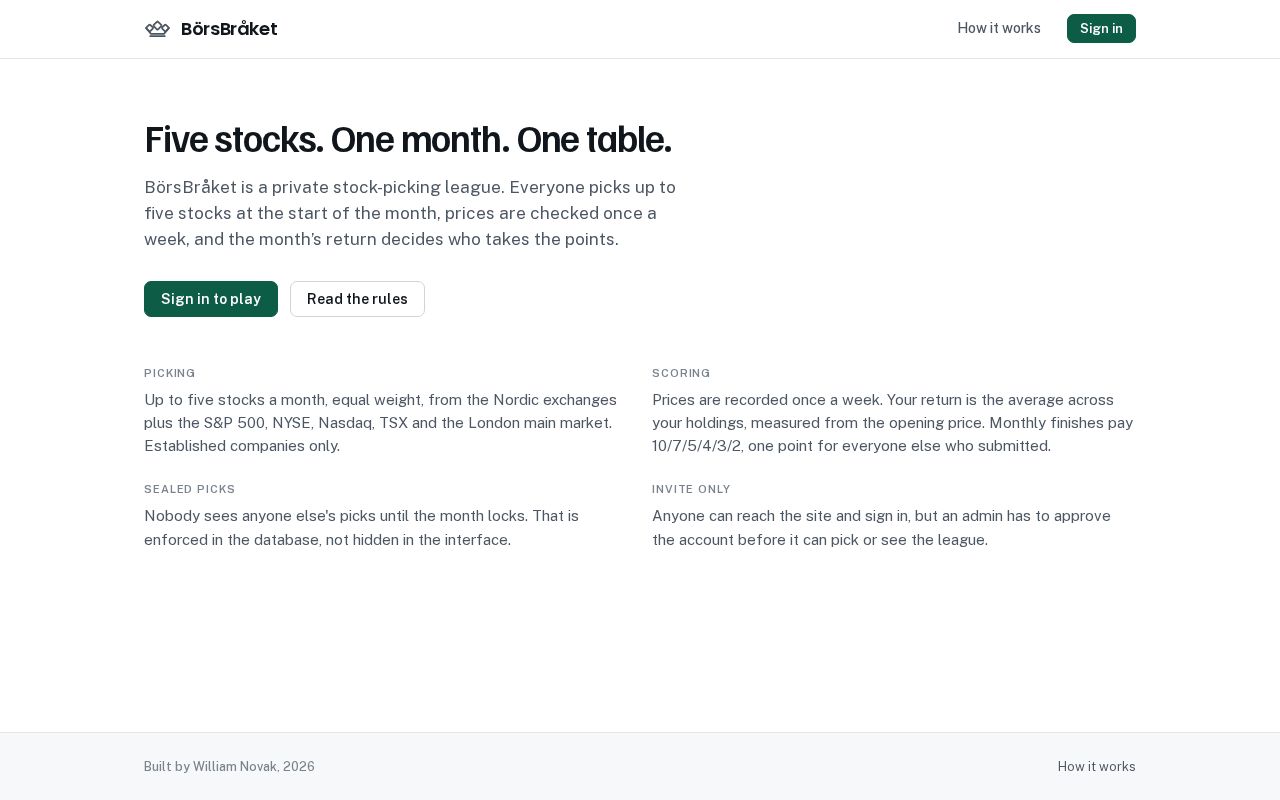Click the admin has to approve paragraph

tap(881, 528)
